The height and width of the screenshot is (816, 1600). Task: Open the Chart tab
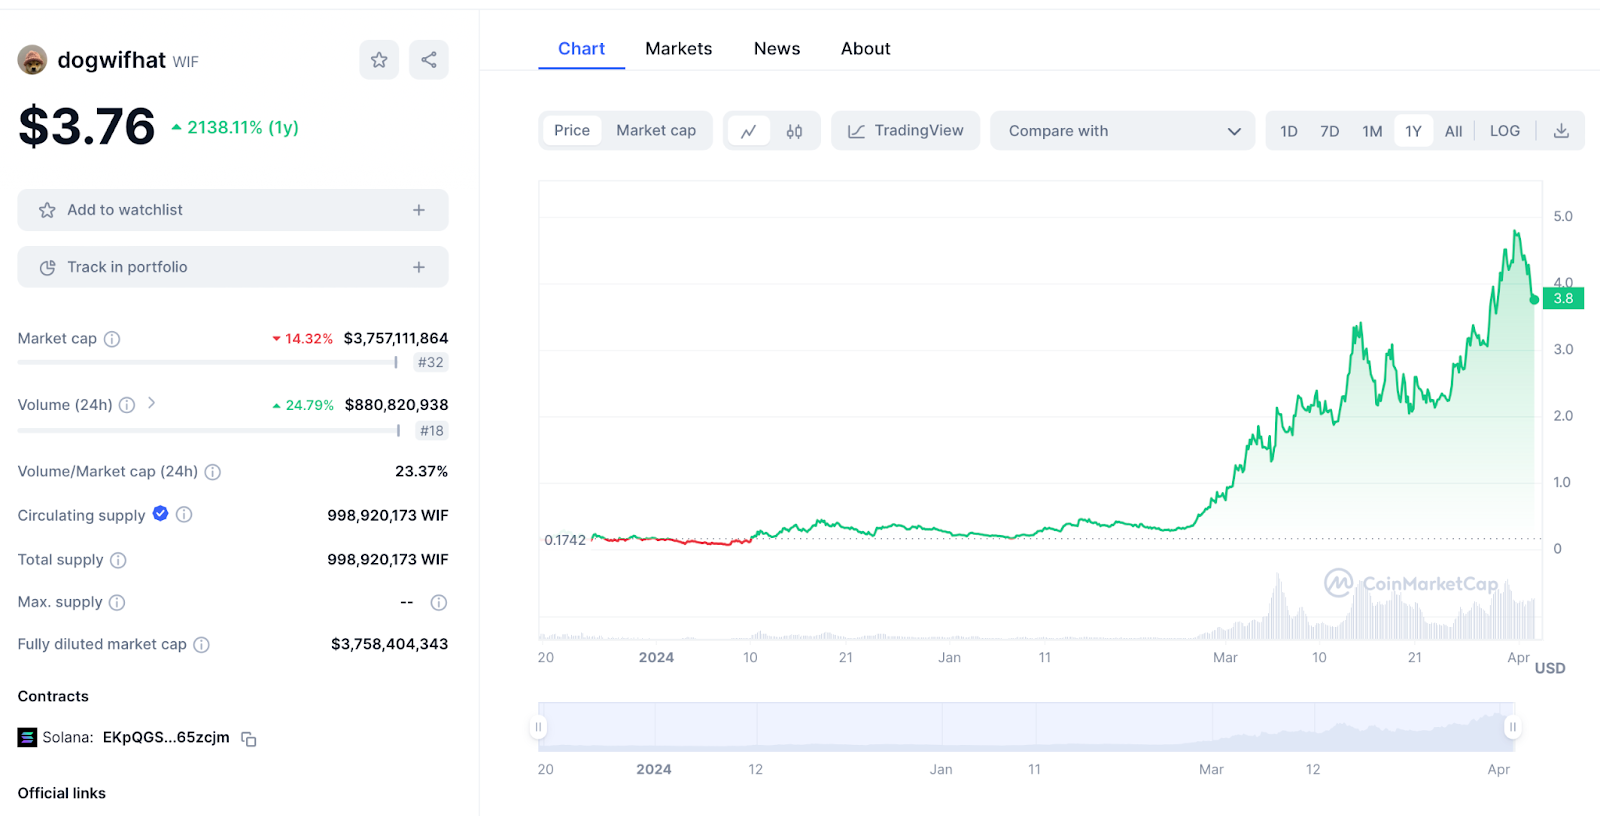(581, 48)
